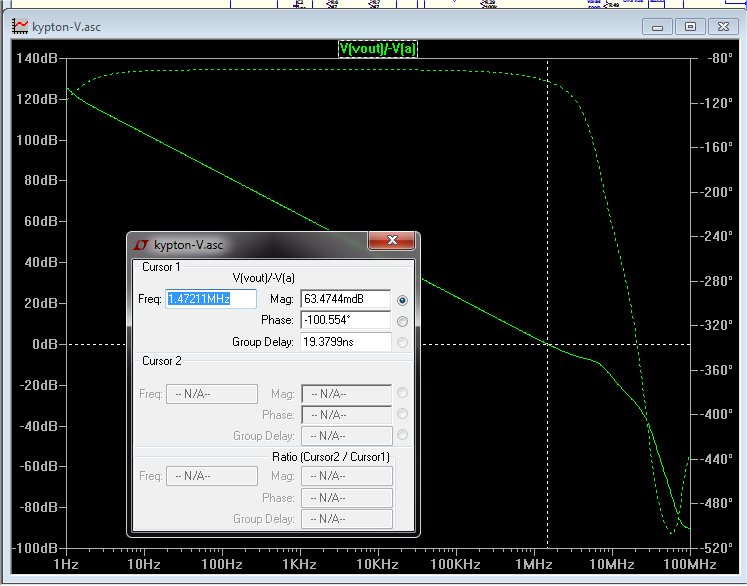Click the 60dB left axis label
This screenshot has width=747, height=586.
tap(40, 222)
